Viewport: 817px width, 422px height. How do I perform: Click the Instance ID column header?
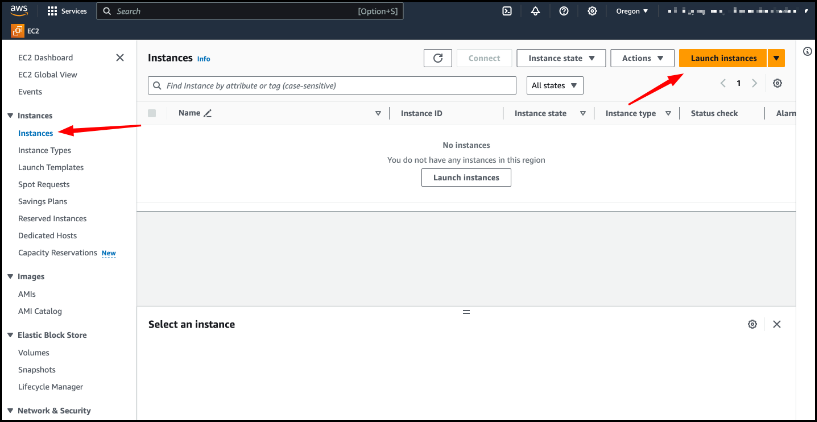click(x=422, y=113)
